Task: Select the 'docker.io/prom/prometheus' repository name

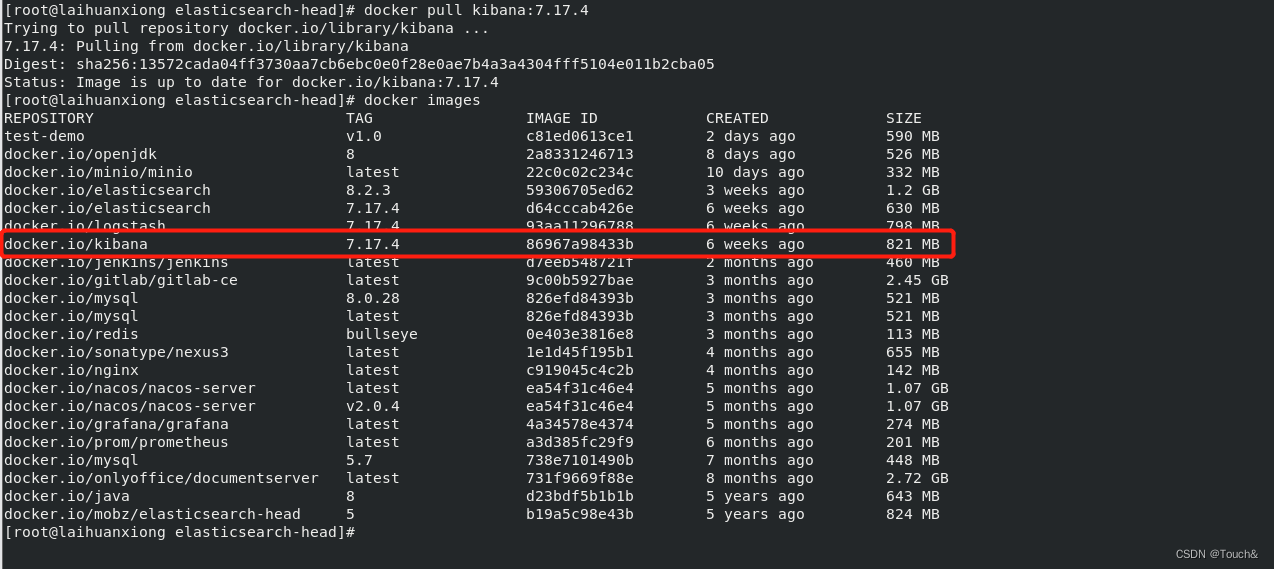Action: [116, 442]
